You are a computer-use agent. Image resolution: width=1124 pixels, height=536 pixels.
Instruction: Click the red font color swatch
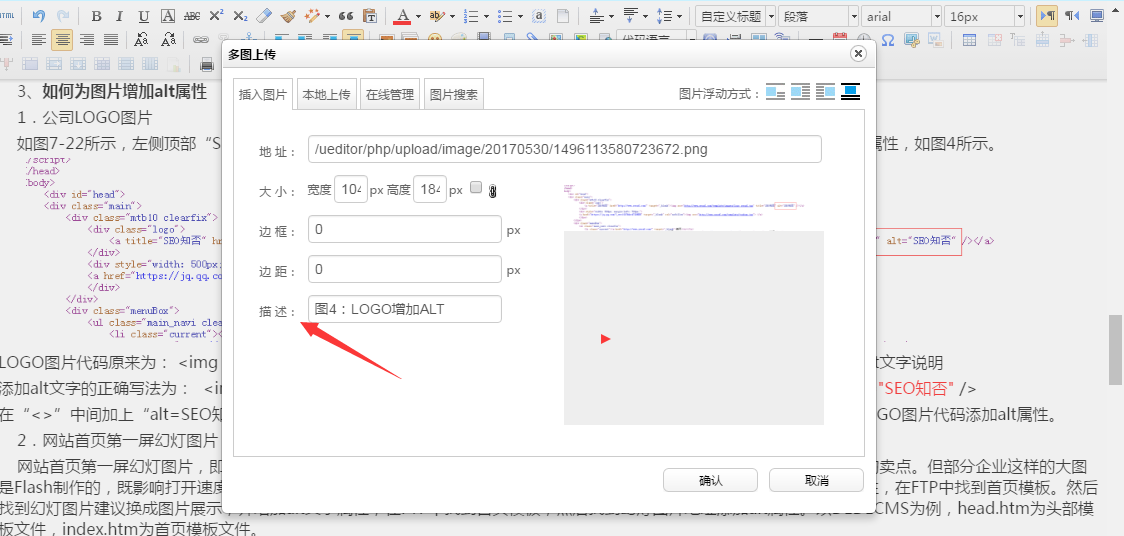402,16
